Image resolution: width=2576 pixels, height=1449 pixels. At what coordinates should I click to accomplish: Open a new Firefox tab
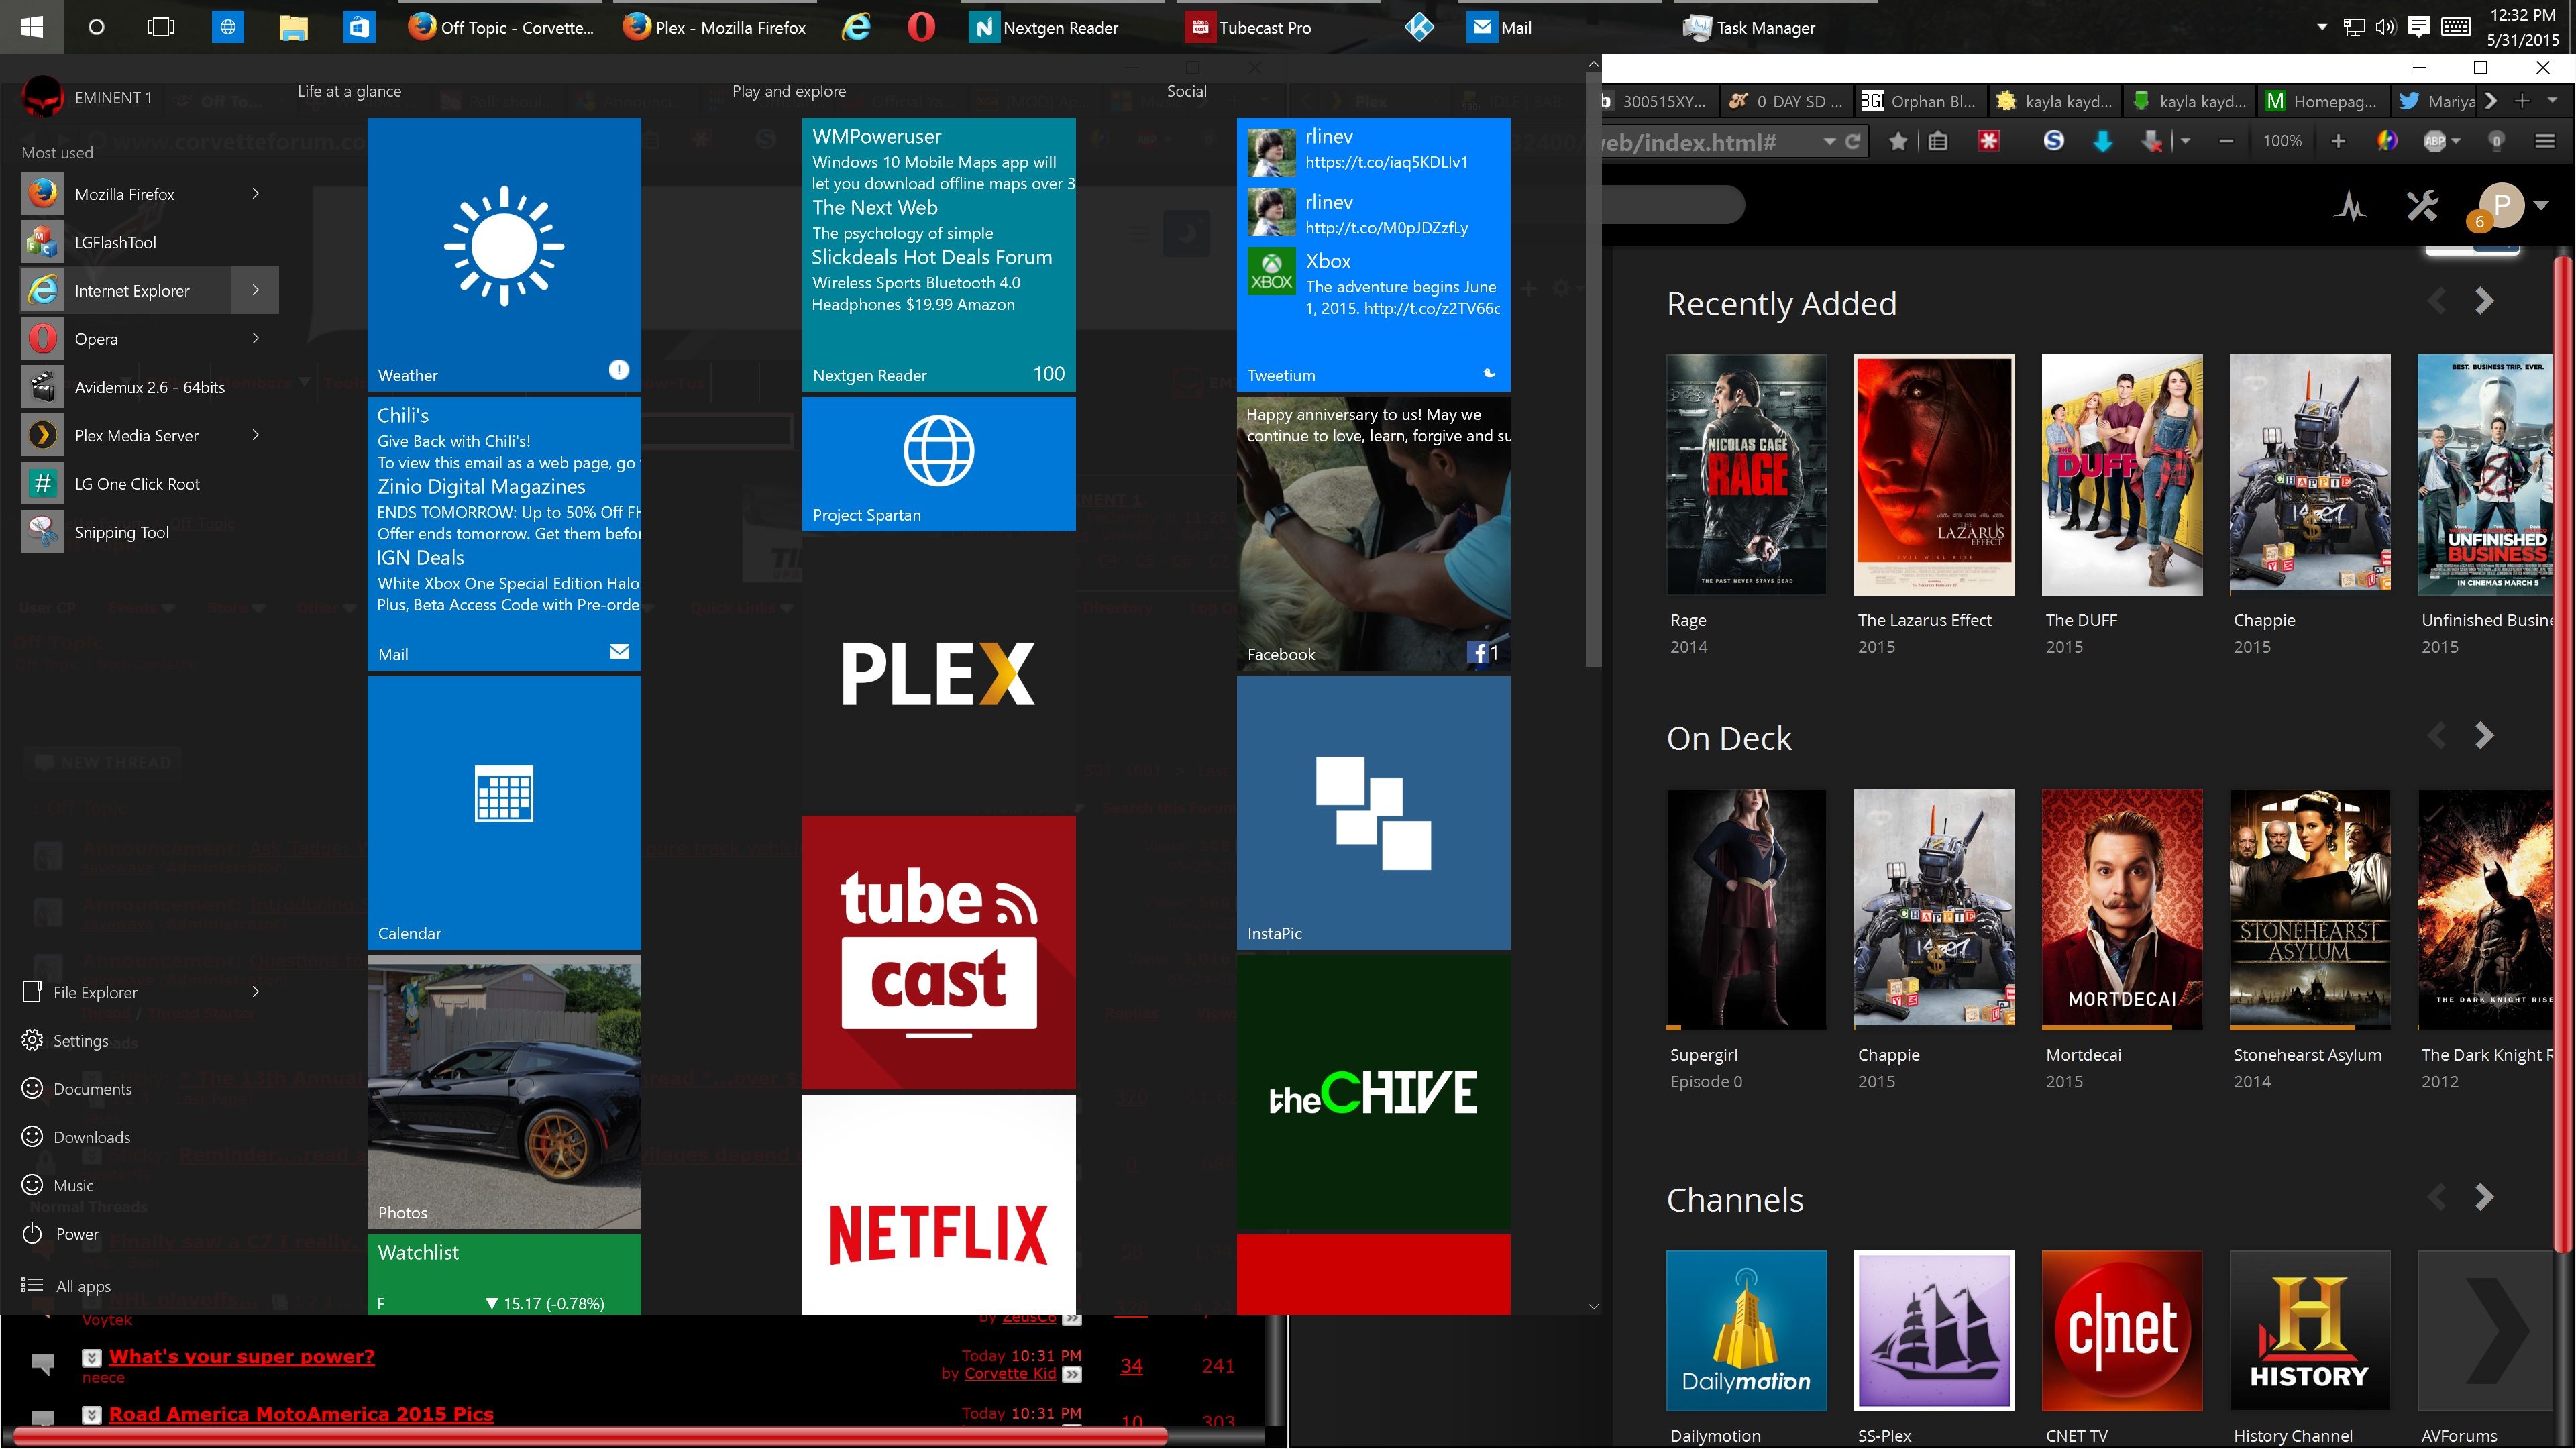2522,100
